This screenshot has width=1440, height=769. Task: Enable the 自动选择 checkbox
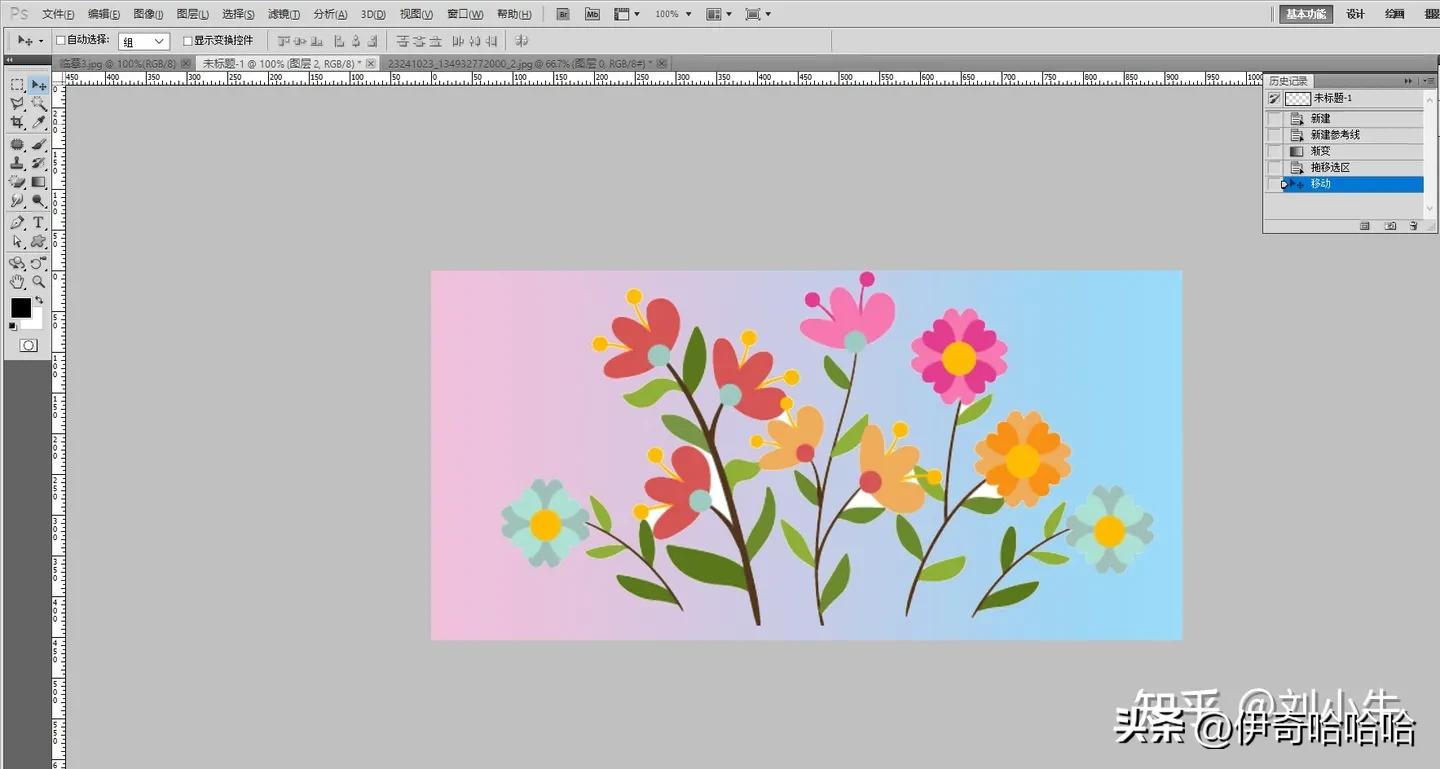click(x=61, y=41)
